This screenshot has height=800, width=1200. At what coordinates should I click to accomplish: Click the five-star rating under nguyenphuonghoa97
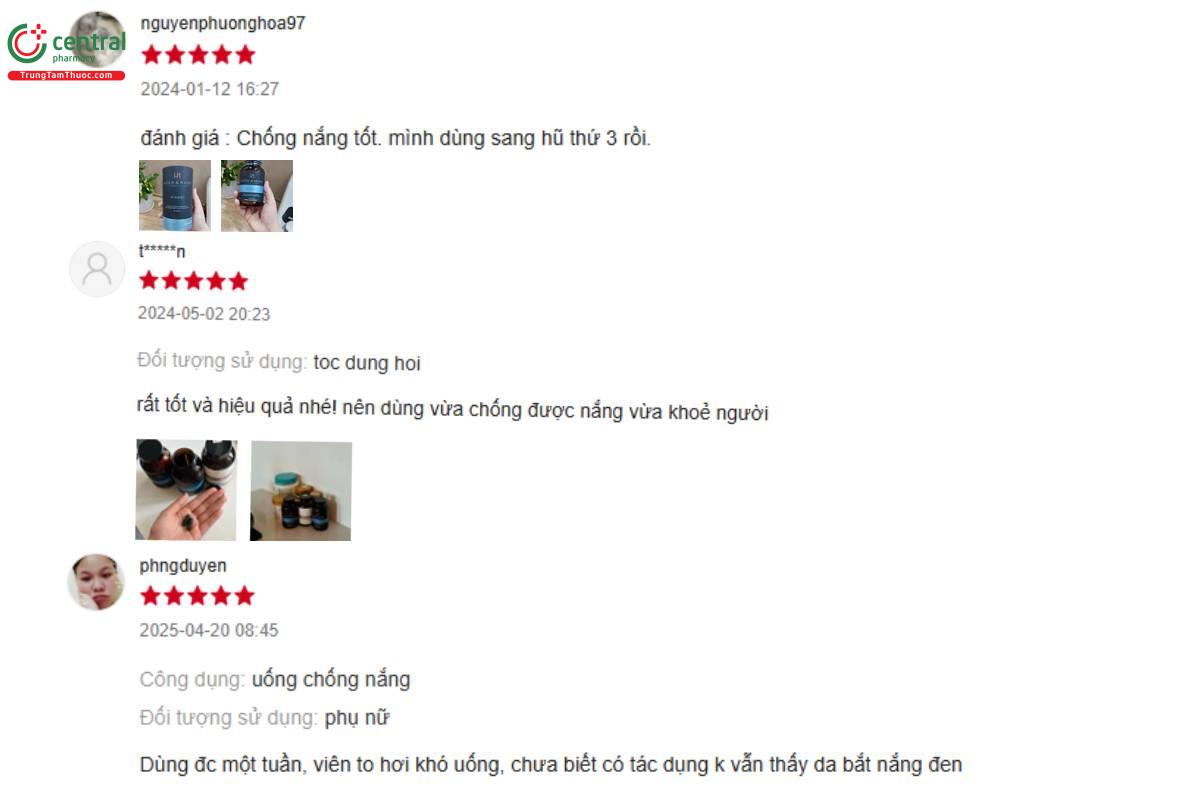tap(198, 55)
